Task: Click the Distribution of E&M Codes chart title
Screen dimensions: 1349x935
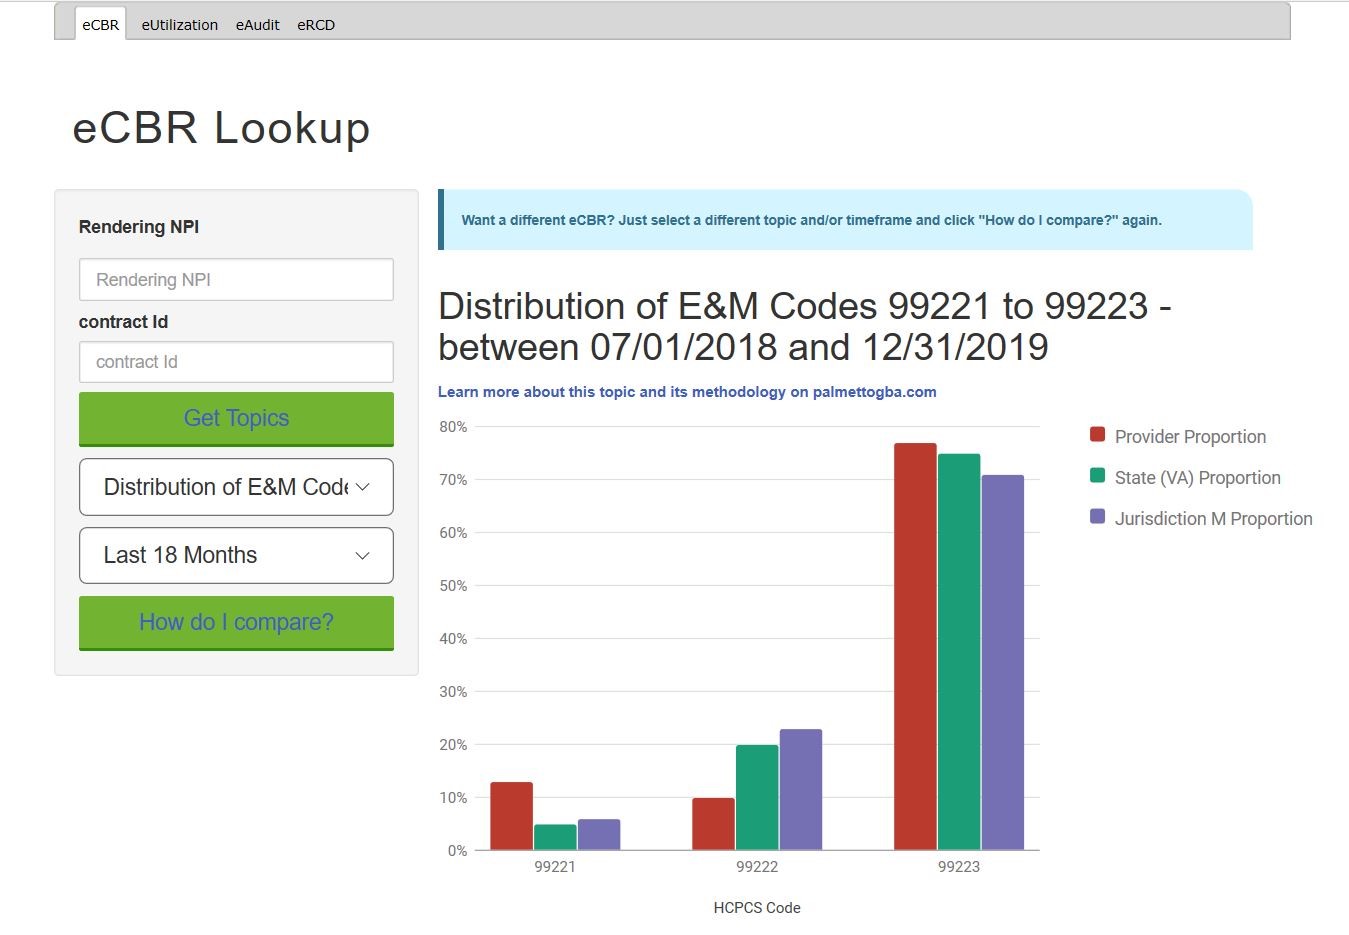Action: [805, 327]
